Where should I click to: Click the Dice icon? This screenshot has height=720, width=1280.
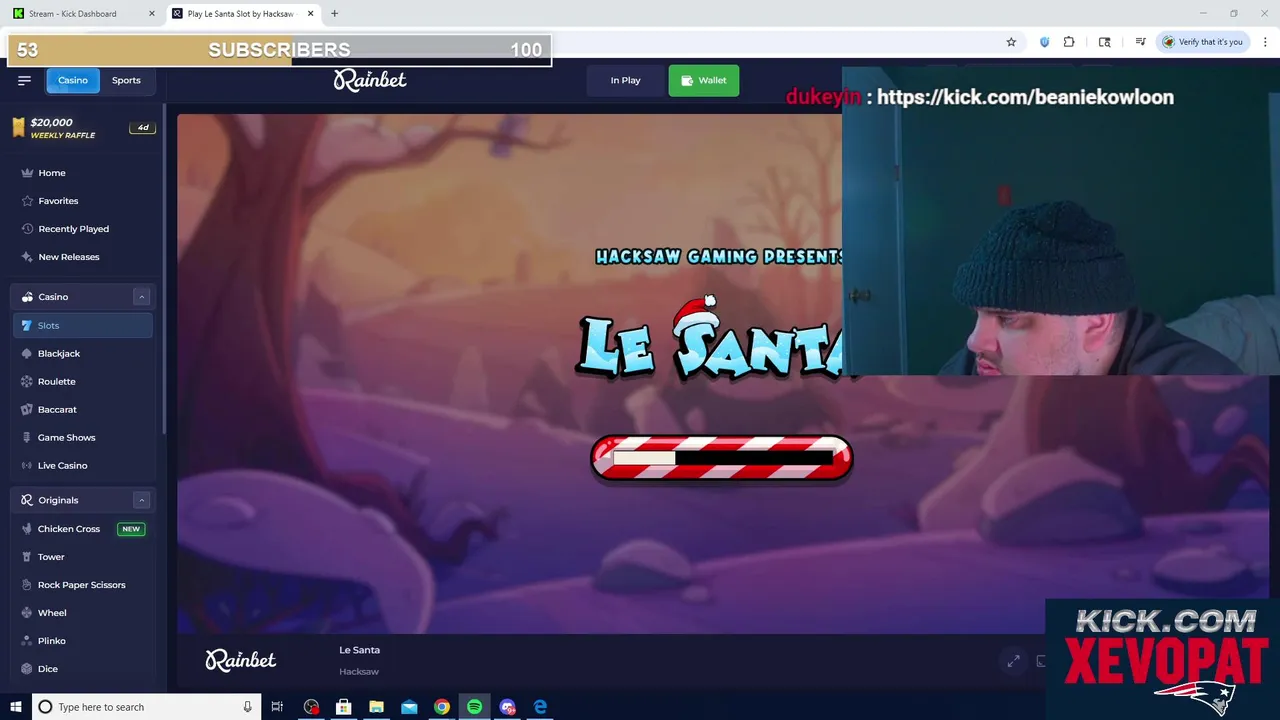coord(27,669)
